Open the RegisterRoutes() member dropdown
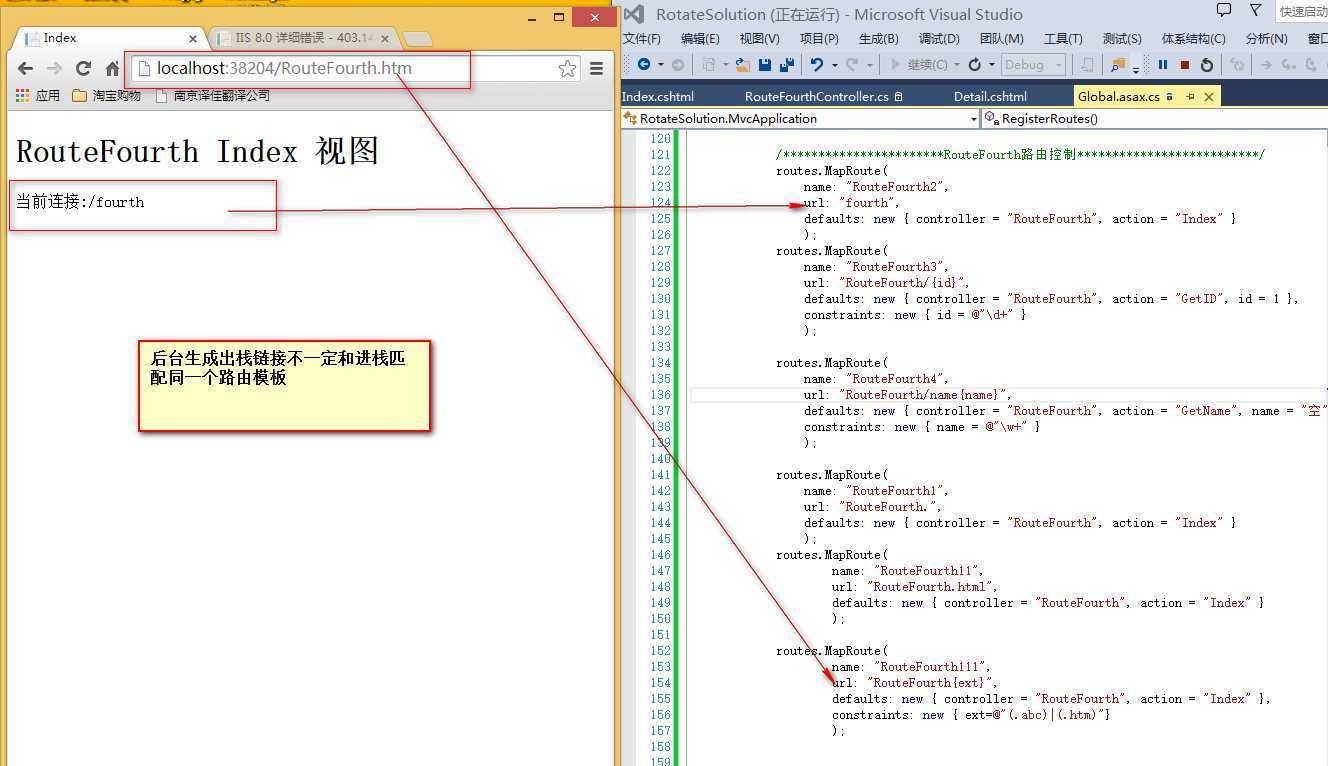 (1155, 118)
